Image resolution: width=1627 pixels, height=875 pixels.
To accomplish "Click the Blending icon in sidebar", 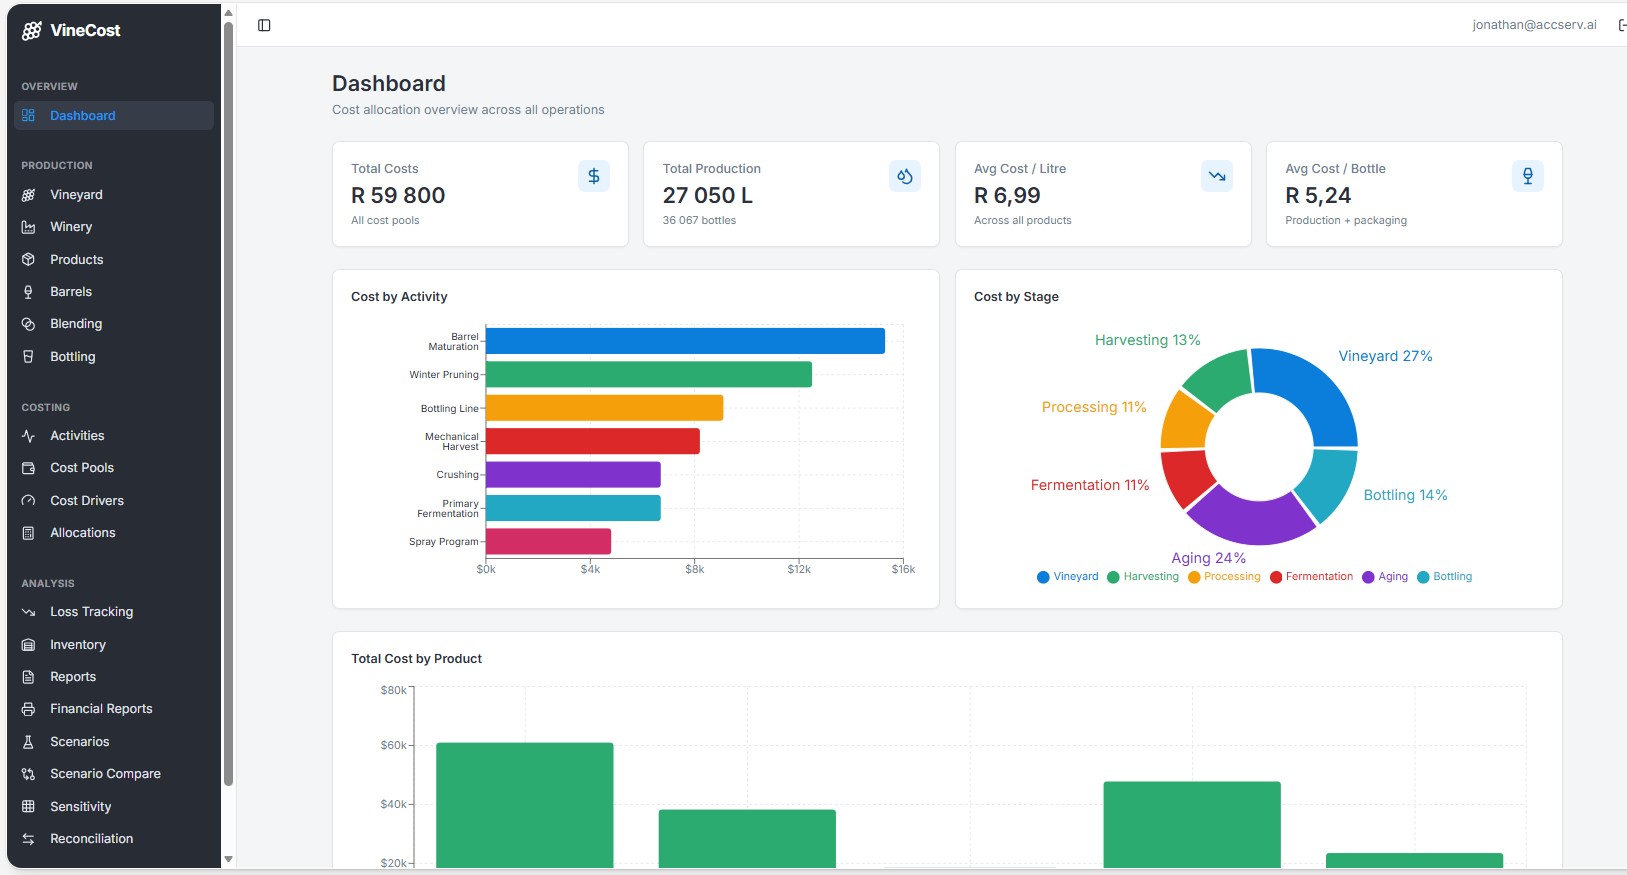I will click(28, 324).
